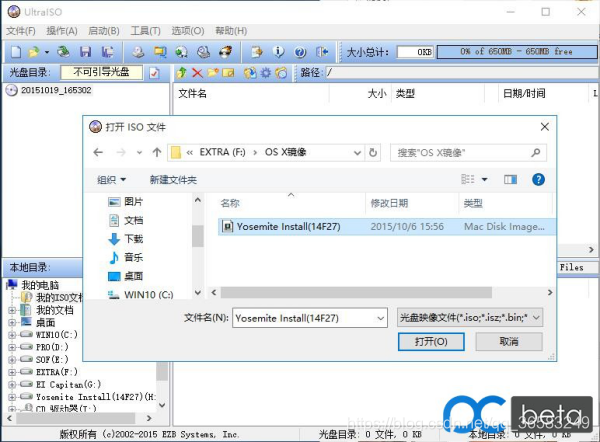Click the red X delete icon

pyautogui.click(x=197, y=72)
